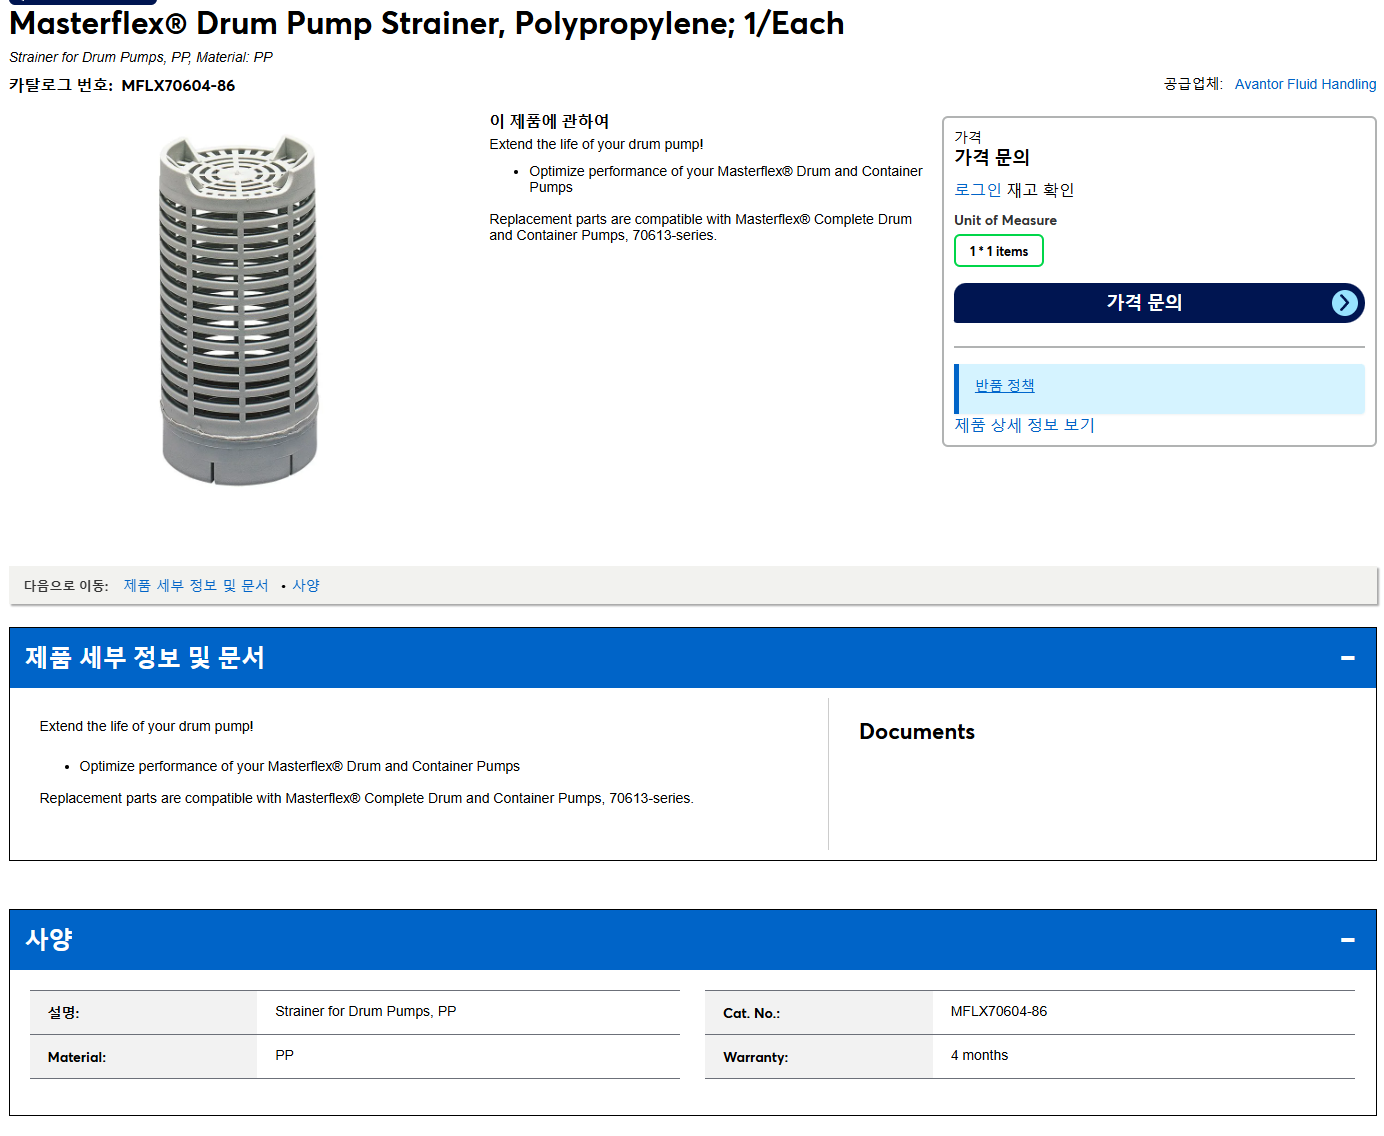The image size is (1384, 1136).
Task: Click the Masterflex Drum Pump Strainer page title
Action: tap(427, 23)
